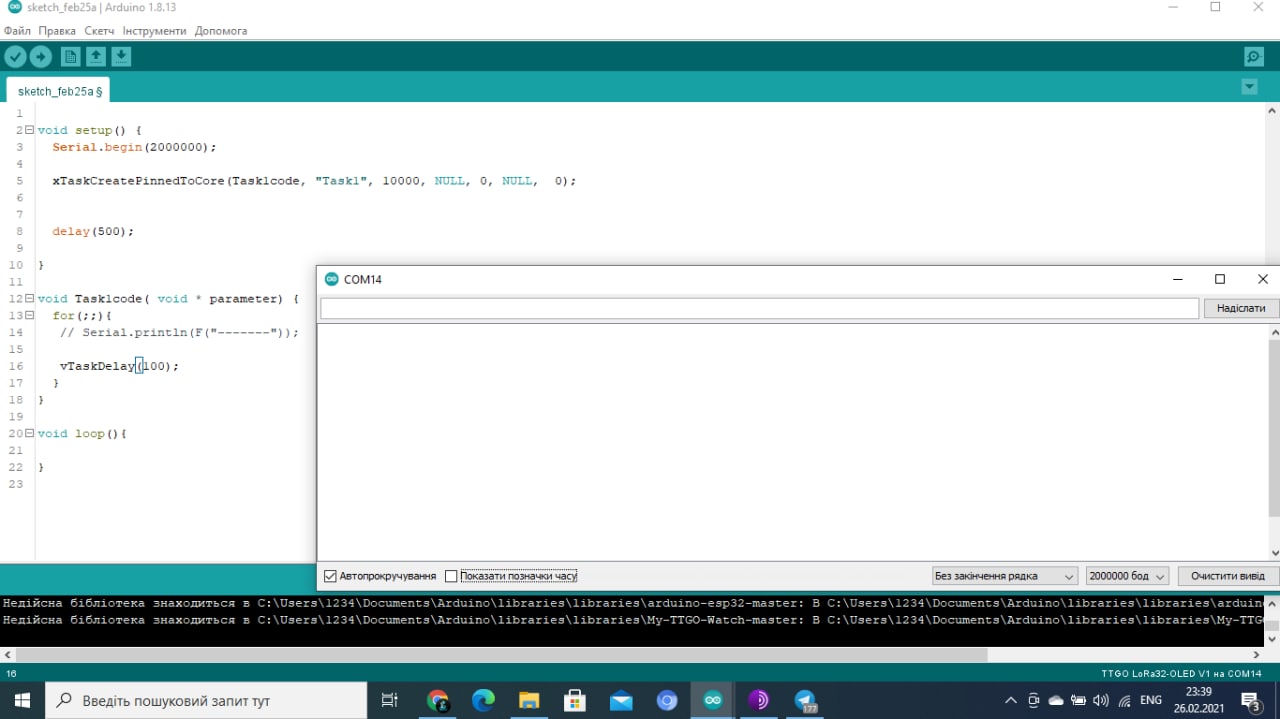Click the battery tray icon
The height and width of the screenshot is (719, 1280).
point(1078,700)
